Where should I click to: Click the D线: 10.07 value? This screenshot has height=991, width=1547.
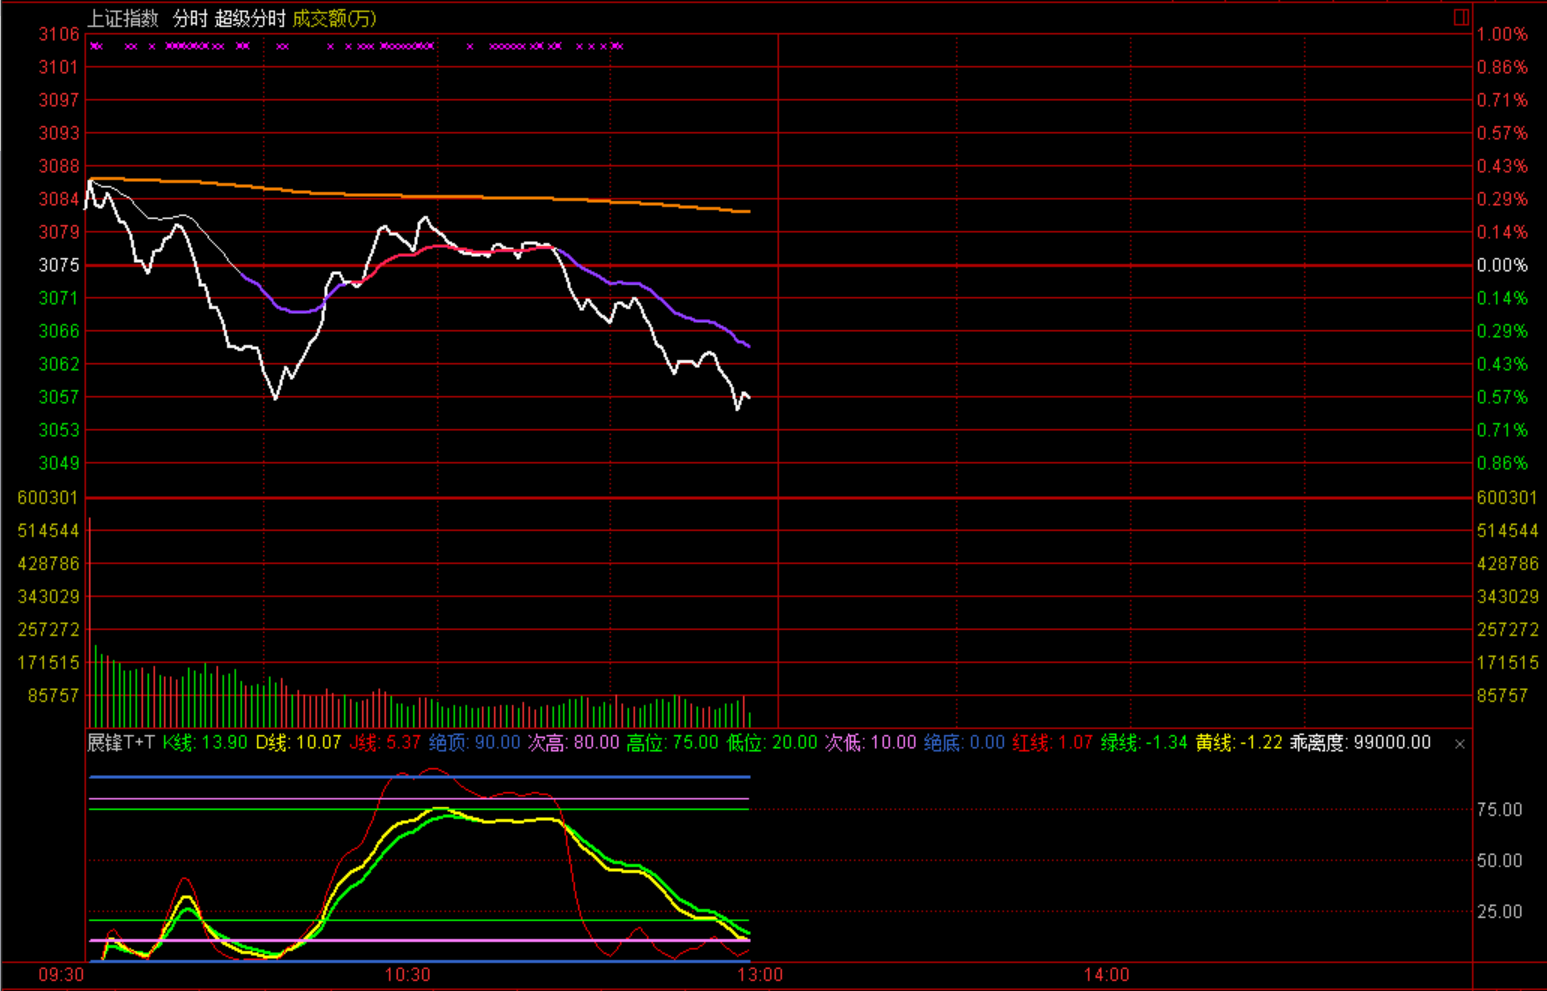pos(299,742)
